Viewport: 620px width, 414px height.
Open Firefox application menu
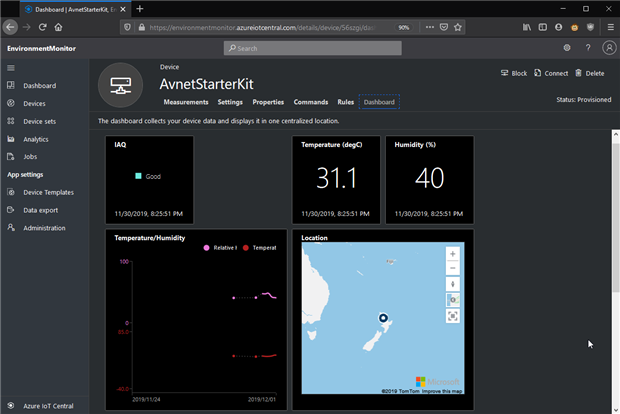pyautogui.click(x=609, y=28)
